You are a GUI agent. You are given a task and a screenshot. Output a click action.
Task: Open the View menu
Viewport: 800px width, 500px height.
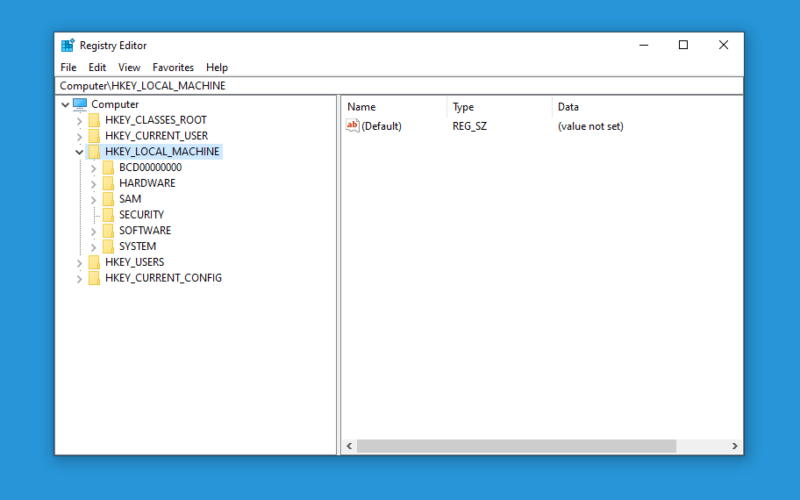tap(129, 67)
